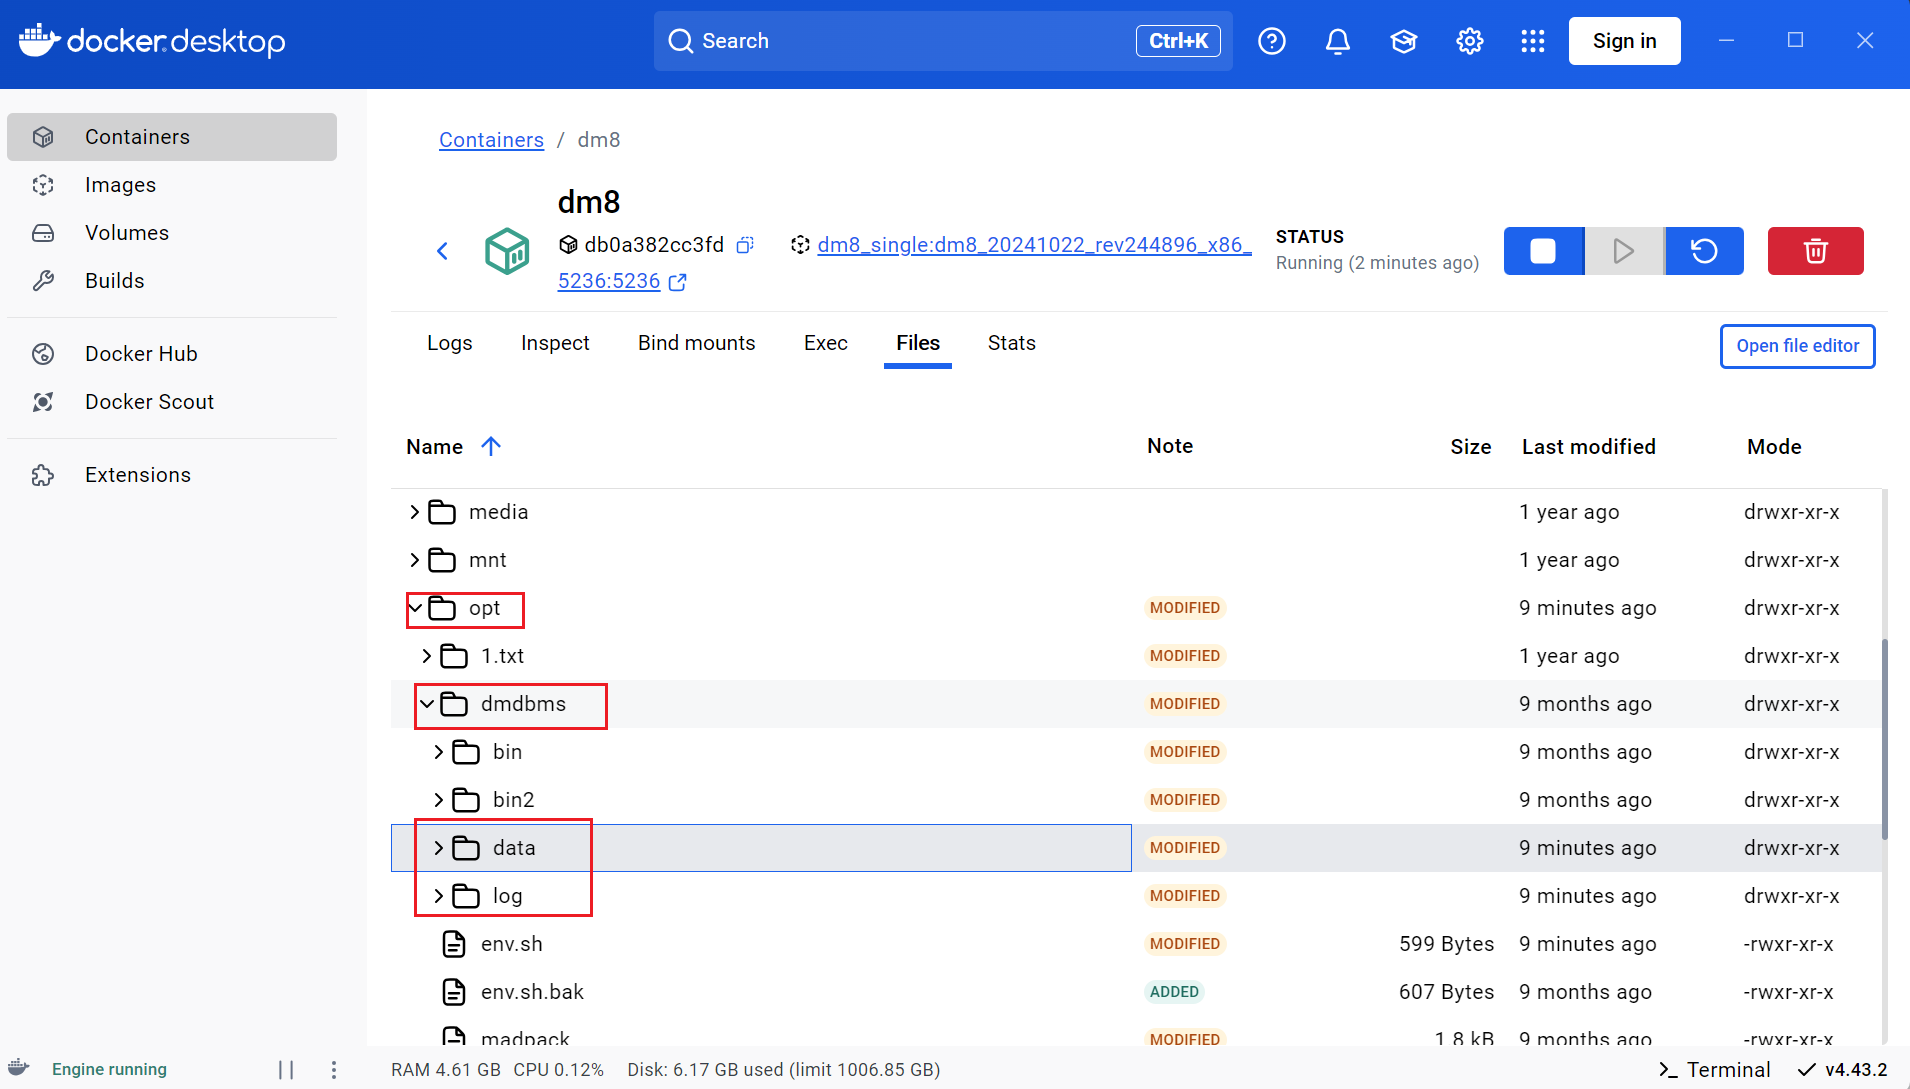Image resolution: width=1910 pixels, height=1089 pixels.
Task: Expand the 1.txt folder
Action: click(426, 656)
